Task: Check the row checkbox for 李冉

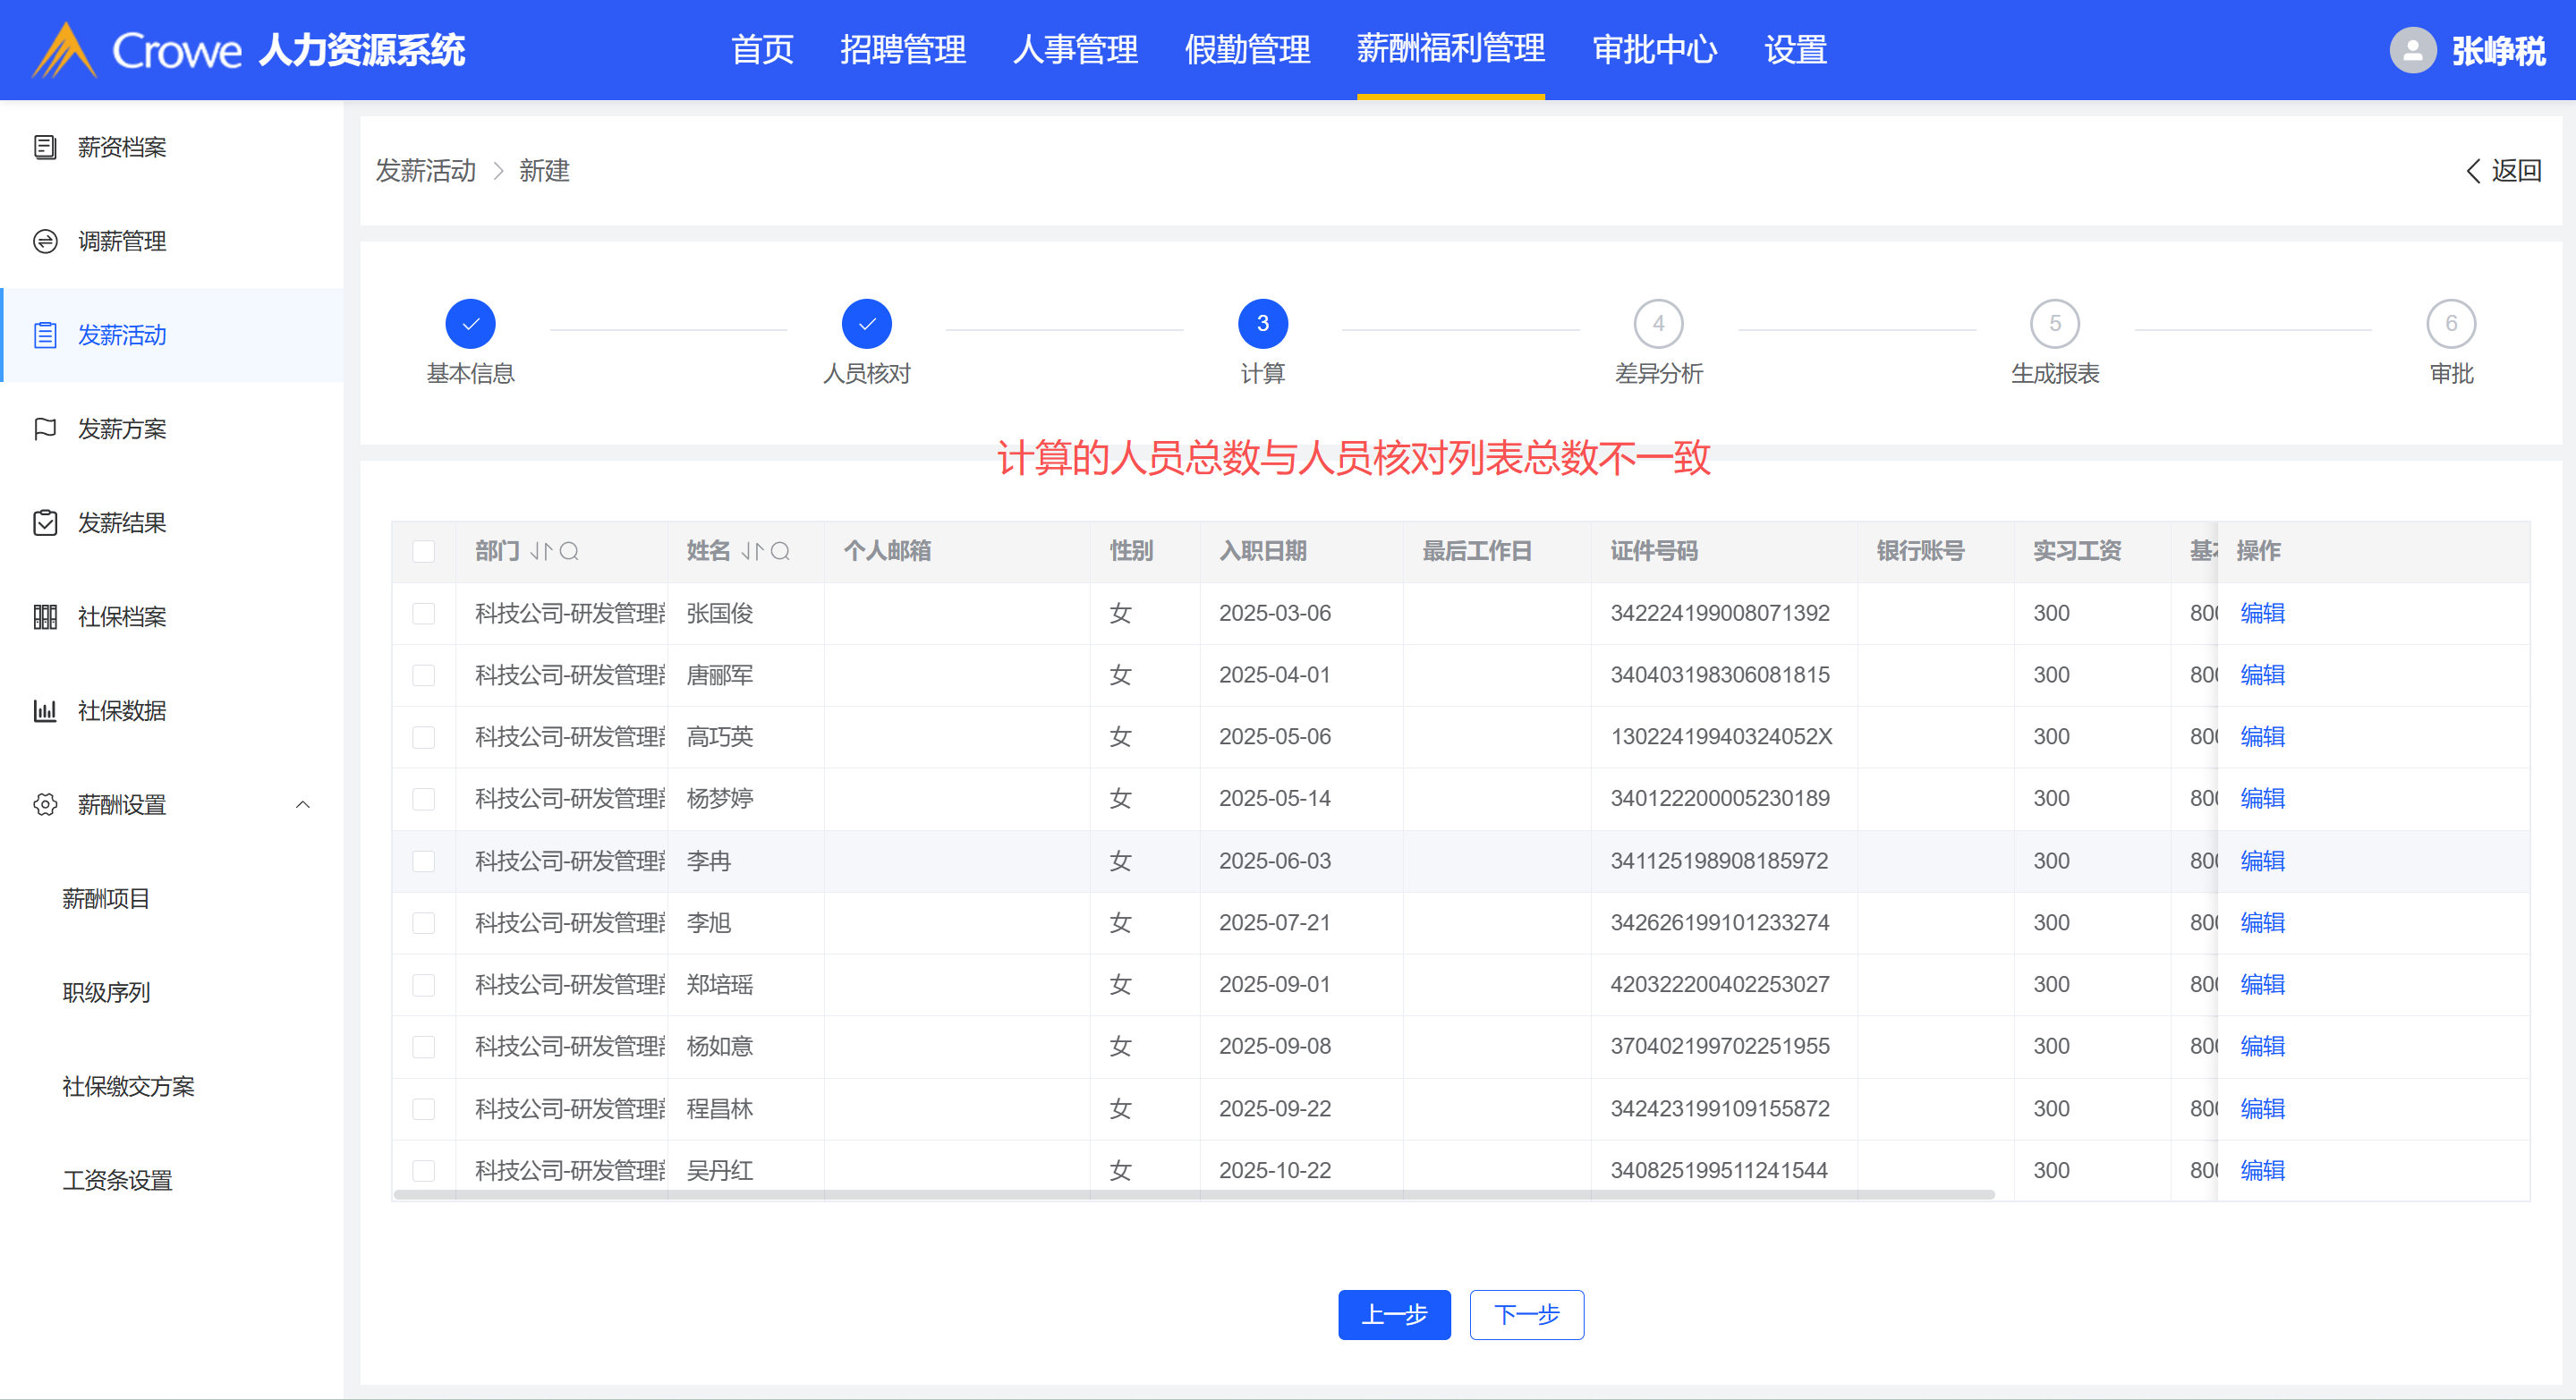Action: click(x=424, y=861)
